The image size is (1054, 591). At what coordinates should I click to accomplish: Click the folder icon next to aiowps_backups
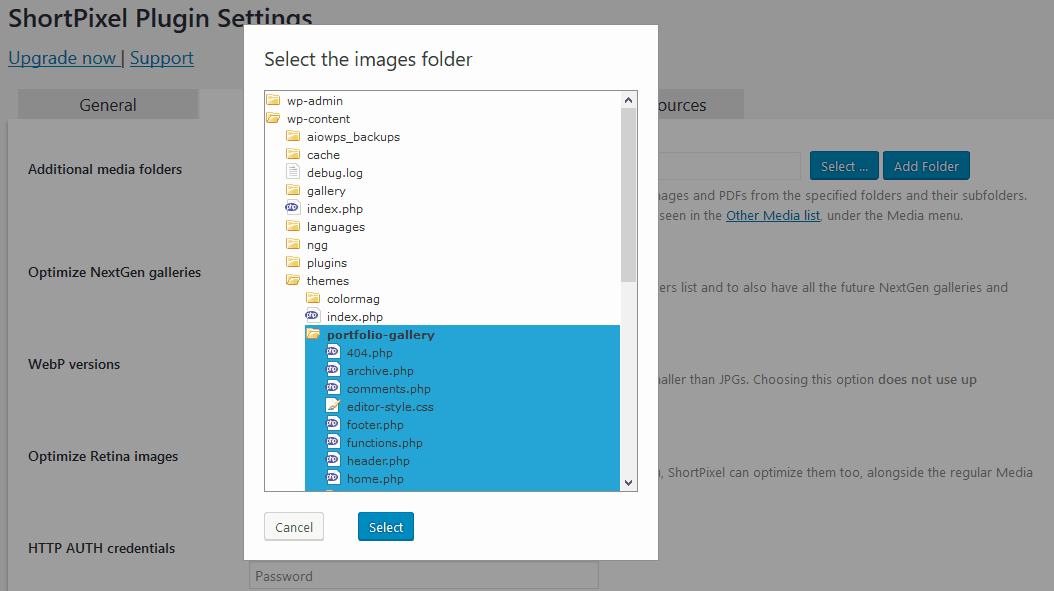coord(292,136)
